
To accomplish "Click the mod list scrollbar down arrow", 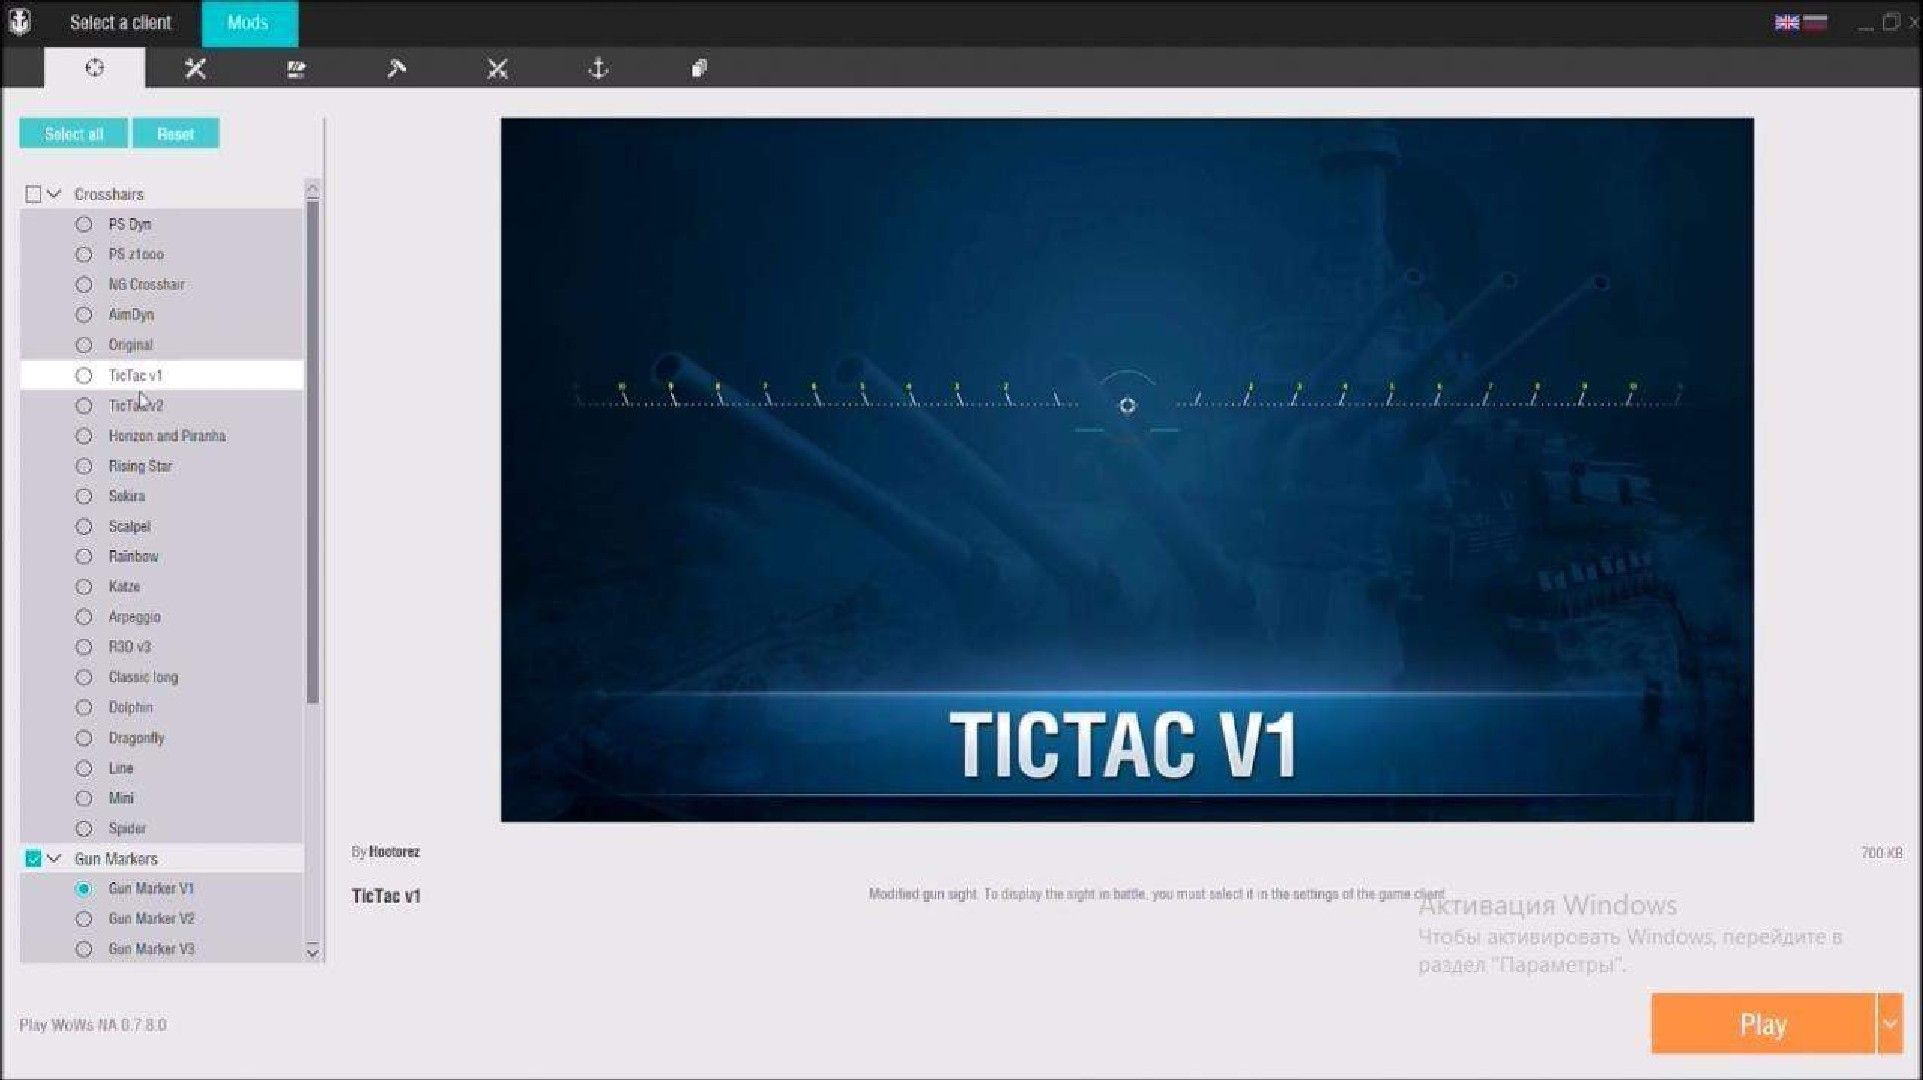I will (x=313, y=951).
